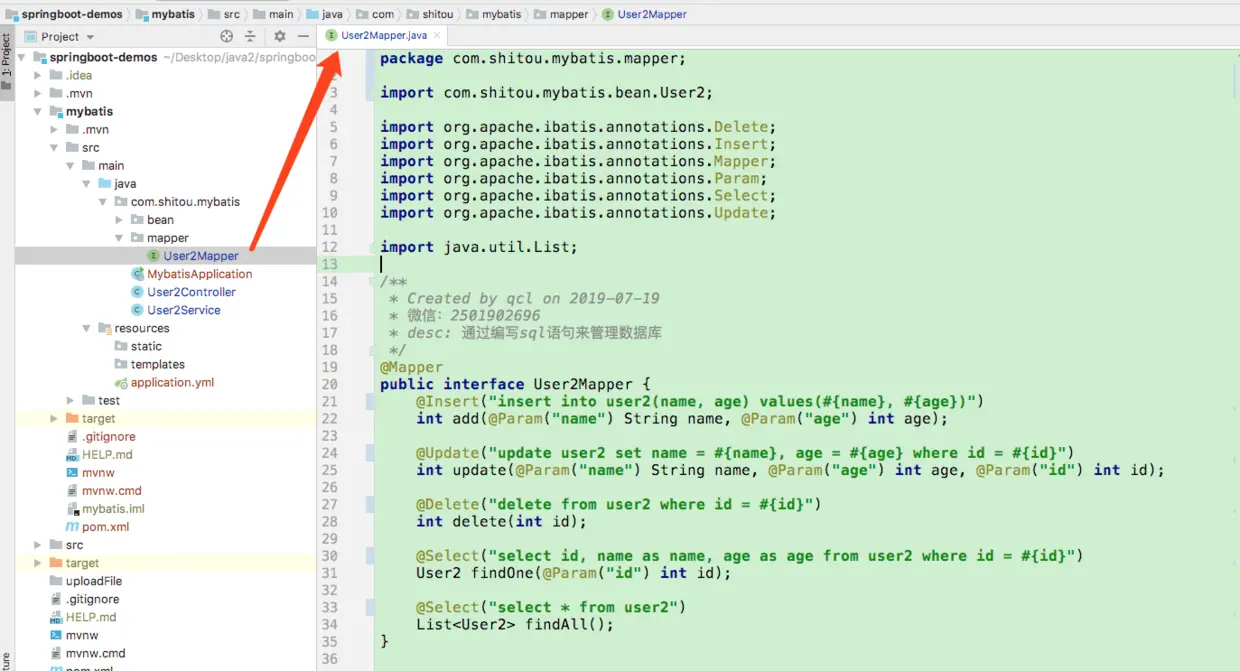Click the main breadcrumb in navigation bar
Screen dimensions: 1240x671
274,14
